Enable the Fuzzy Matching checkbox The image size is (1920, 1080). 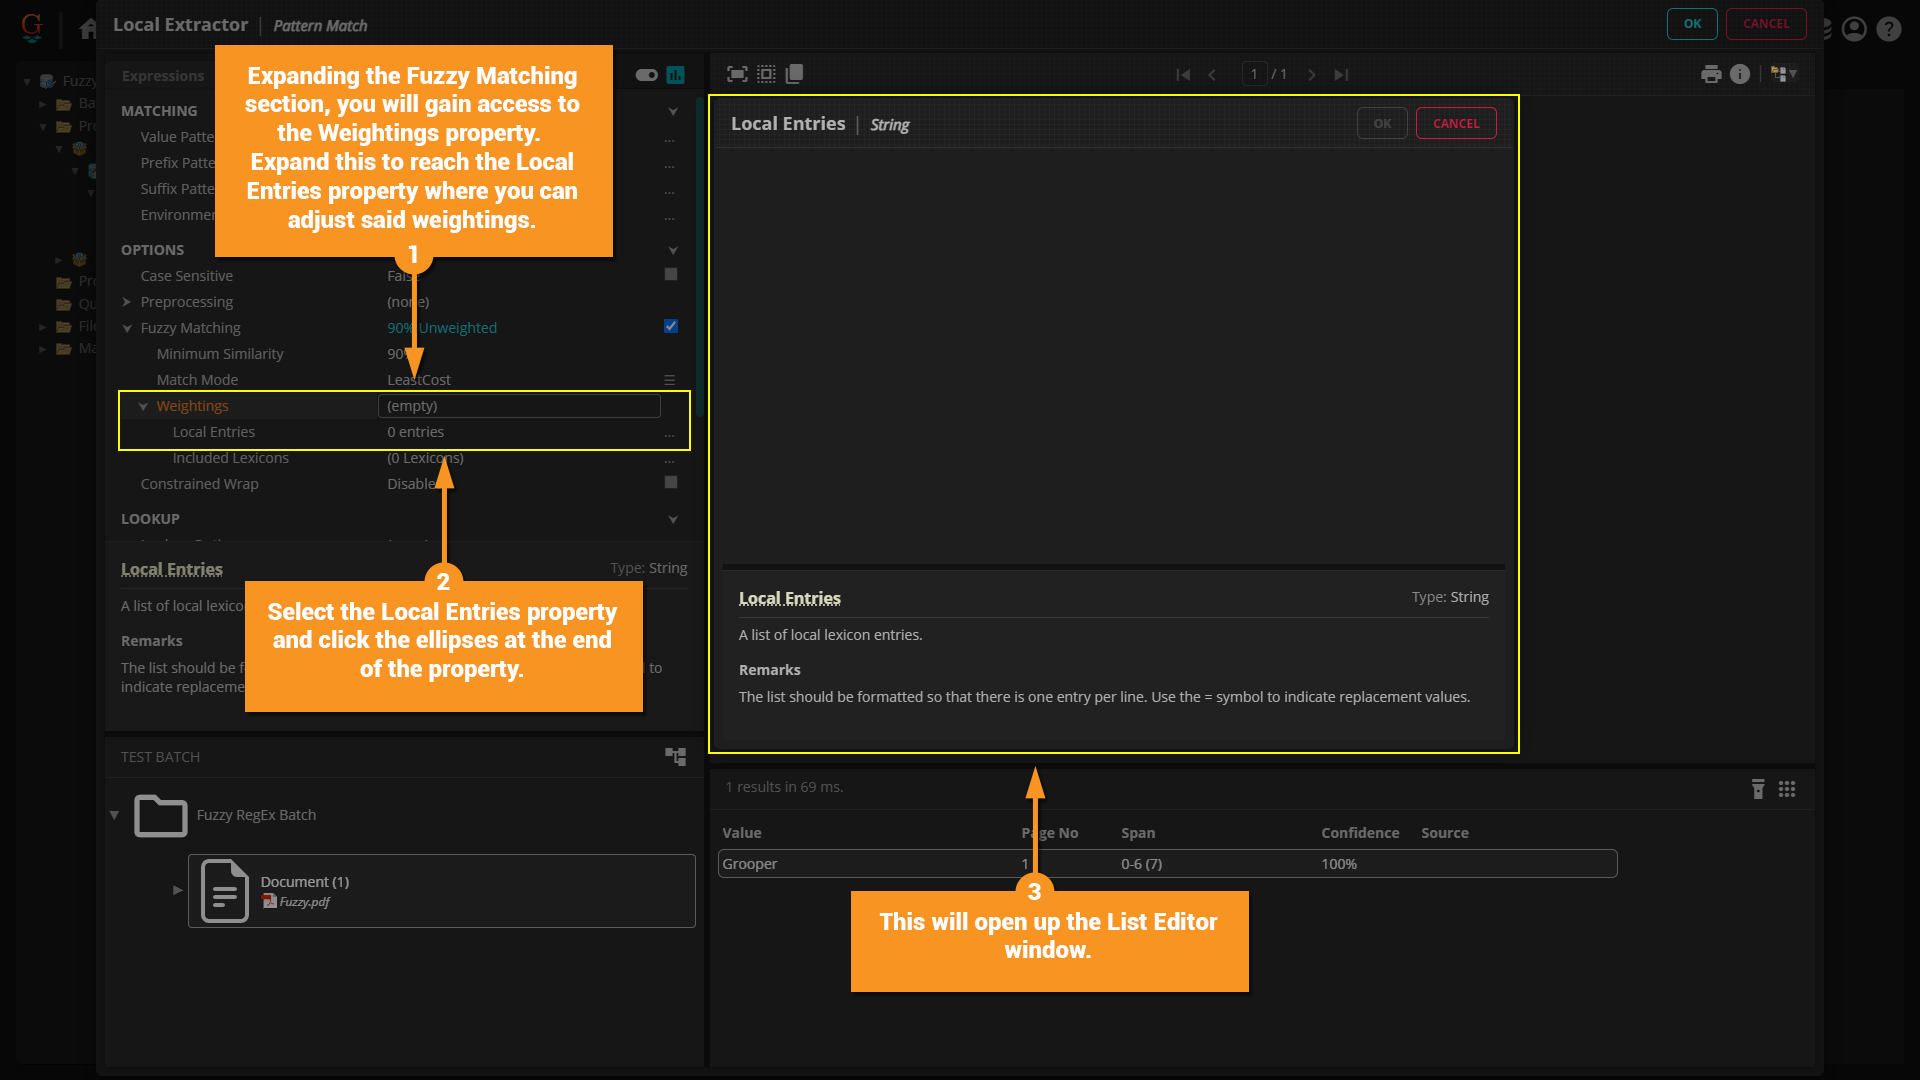[x=671, y=326]
